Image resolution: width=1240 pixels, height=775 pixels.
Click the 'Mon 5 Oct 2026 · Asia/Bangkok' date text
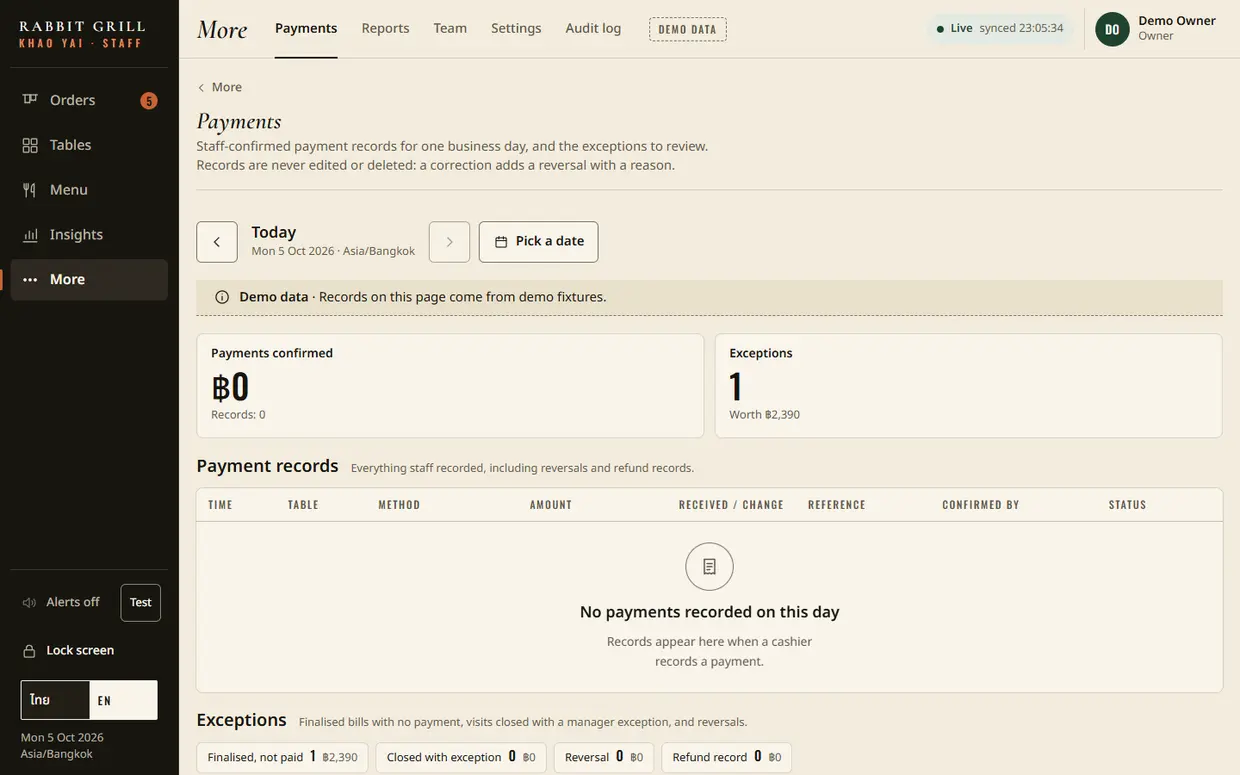333,252
